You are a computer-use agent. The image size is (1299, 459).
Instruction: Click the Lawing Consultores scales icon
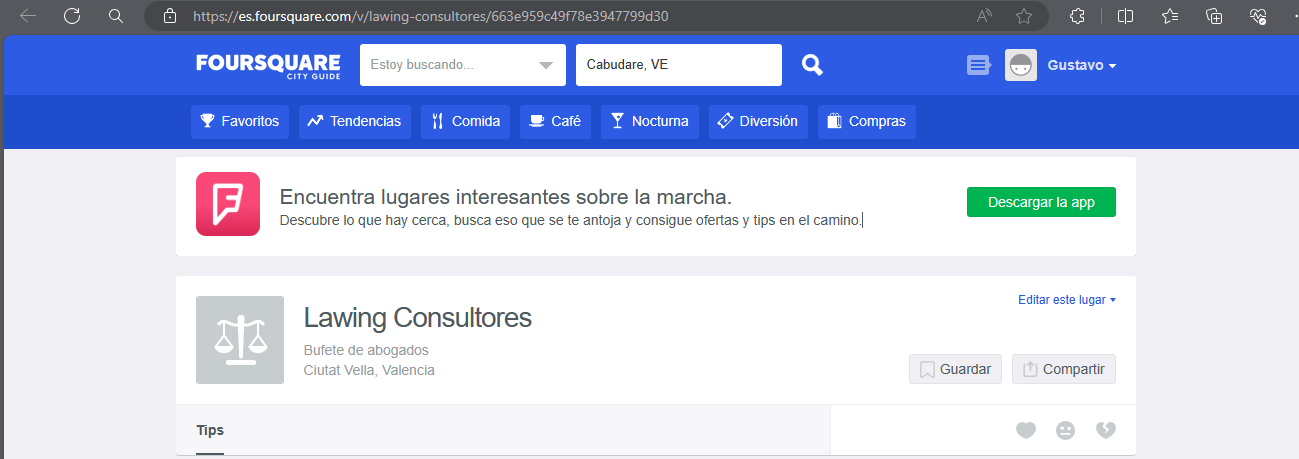pyautogui.click(x=240, y=340)
